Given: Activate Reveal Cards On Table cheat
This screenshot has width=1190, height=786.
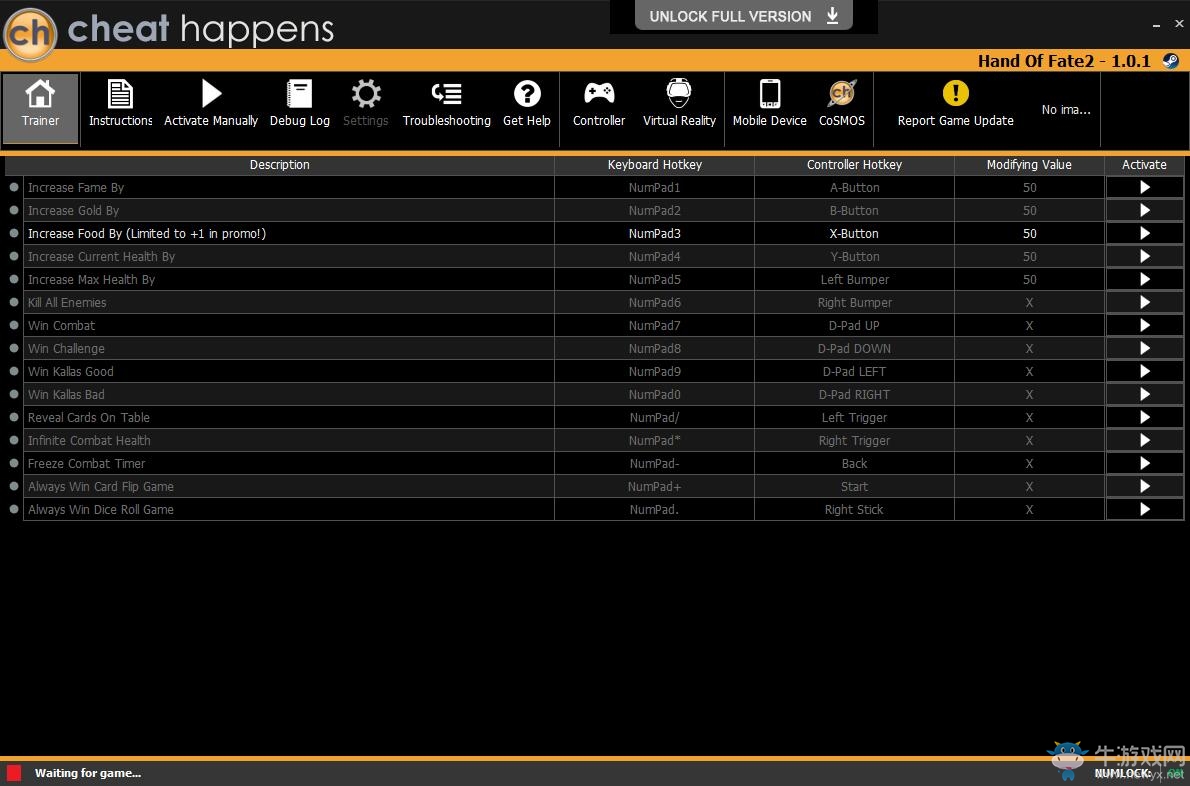Looking at the screenshot, I should coord(1144,417).
